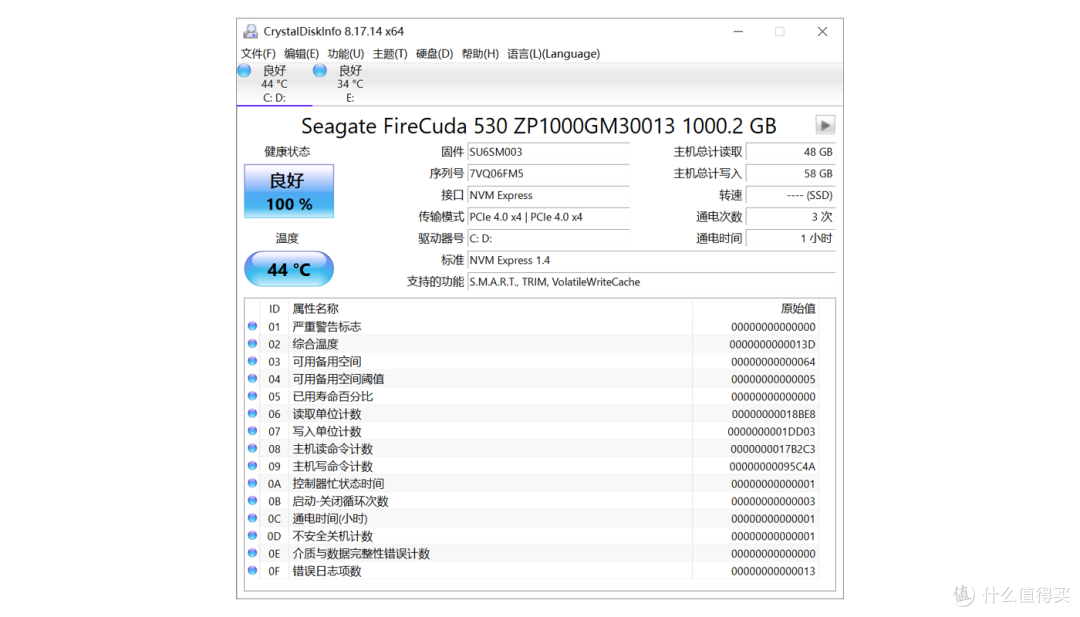Image resolution: width=1080 pixels, height=617 pixels.
Task: Go to next disk with the arrow button
Action: coord(825,125)
